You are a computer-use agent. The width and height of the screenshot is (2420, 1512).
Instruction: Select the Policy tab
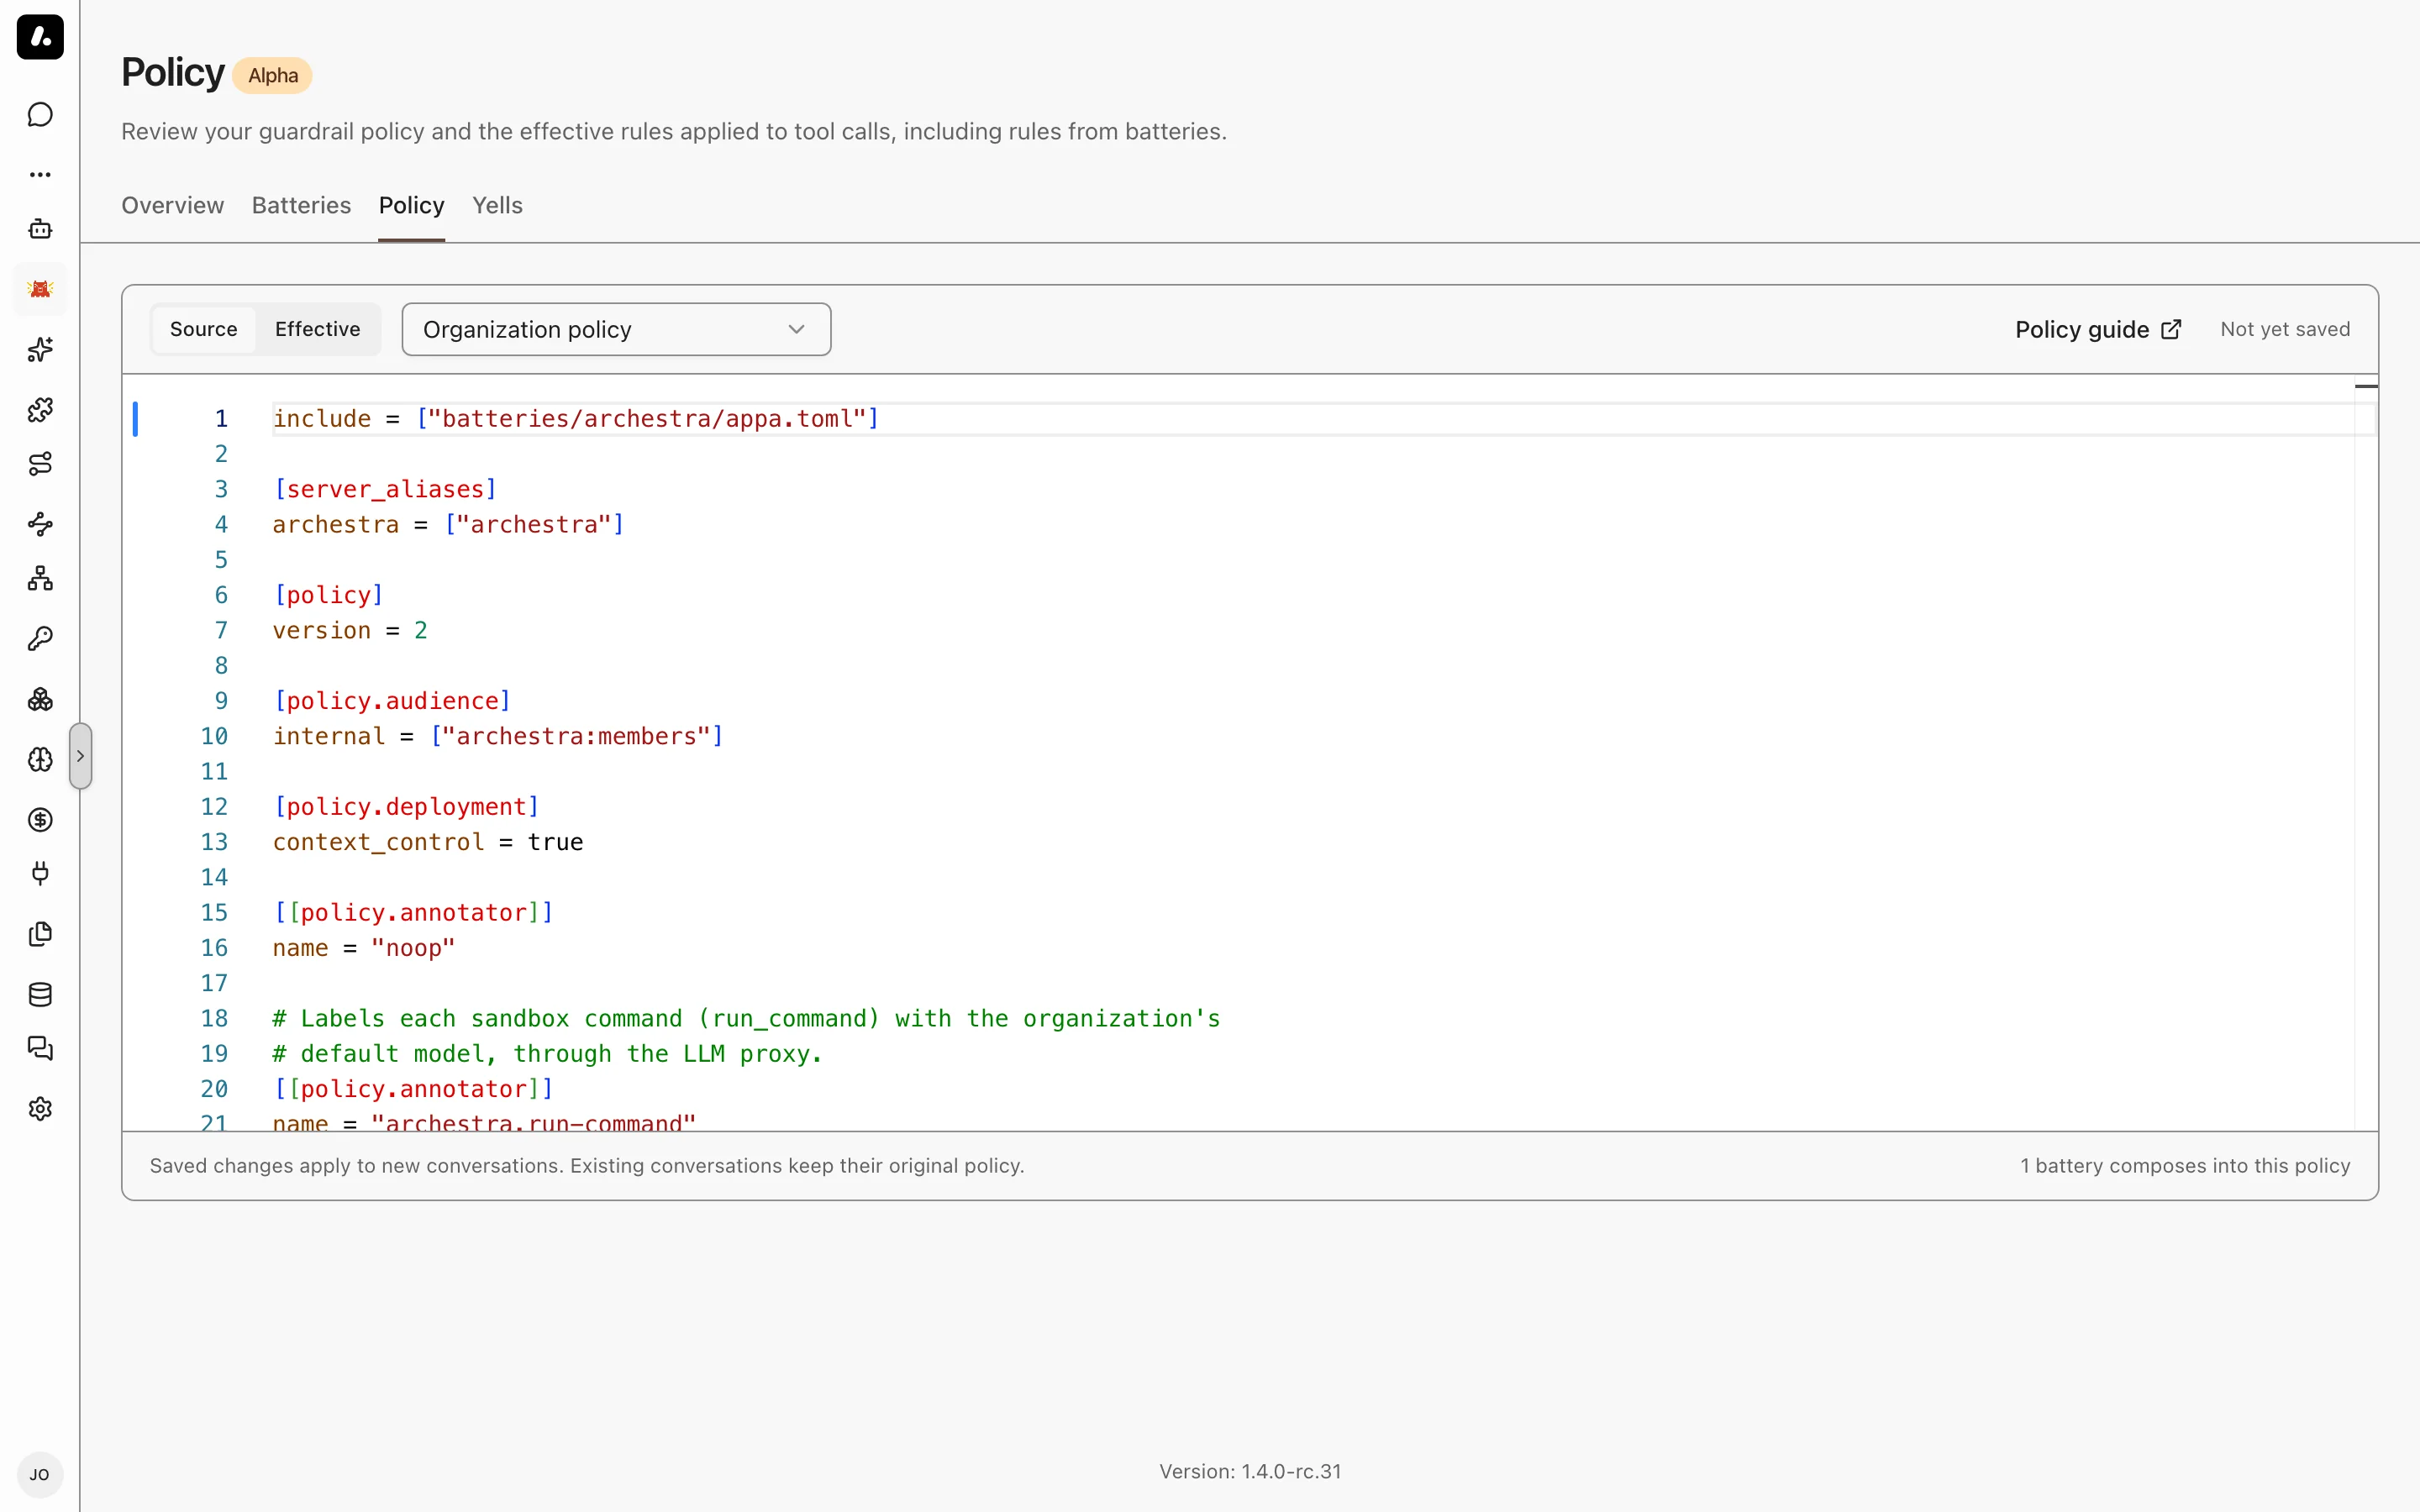click(x=412, y=205)
